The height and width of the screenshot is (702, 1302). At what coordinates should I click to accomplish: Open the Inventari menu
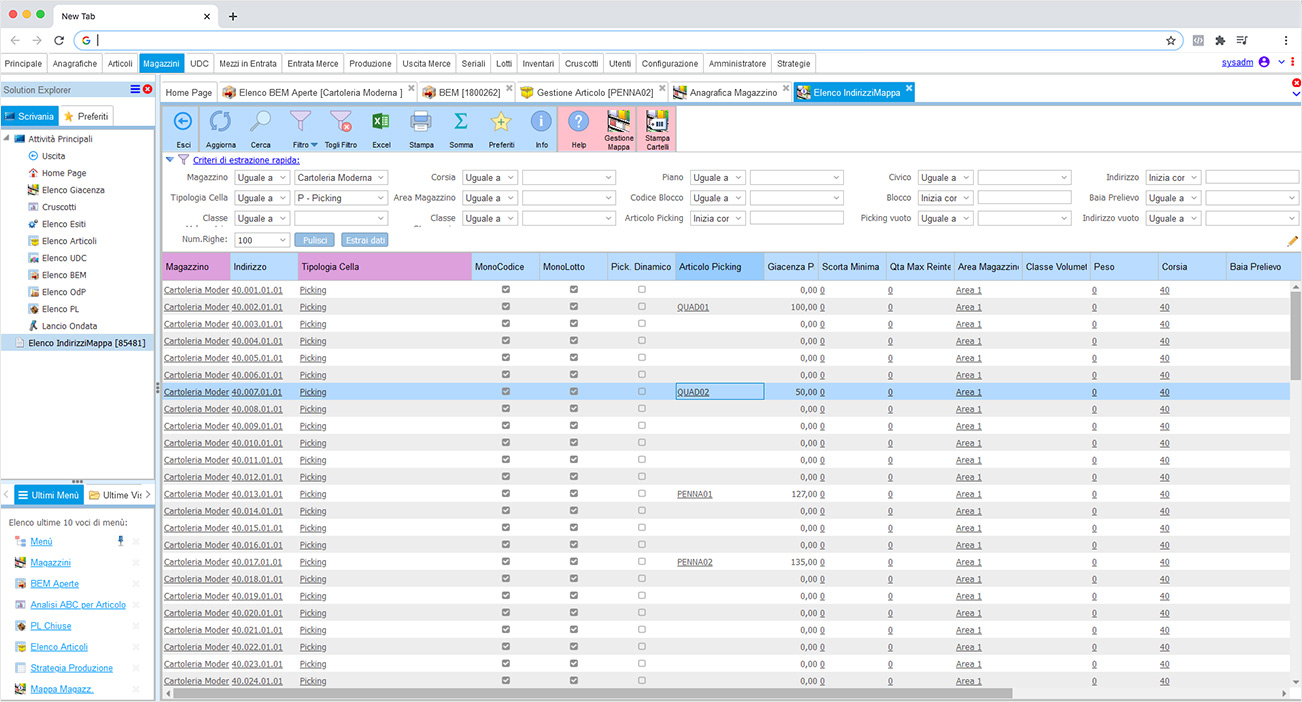[x=538, y=63]
